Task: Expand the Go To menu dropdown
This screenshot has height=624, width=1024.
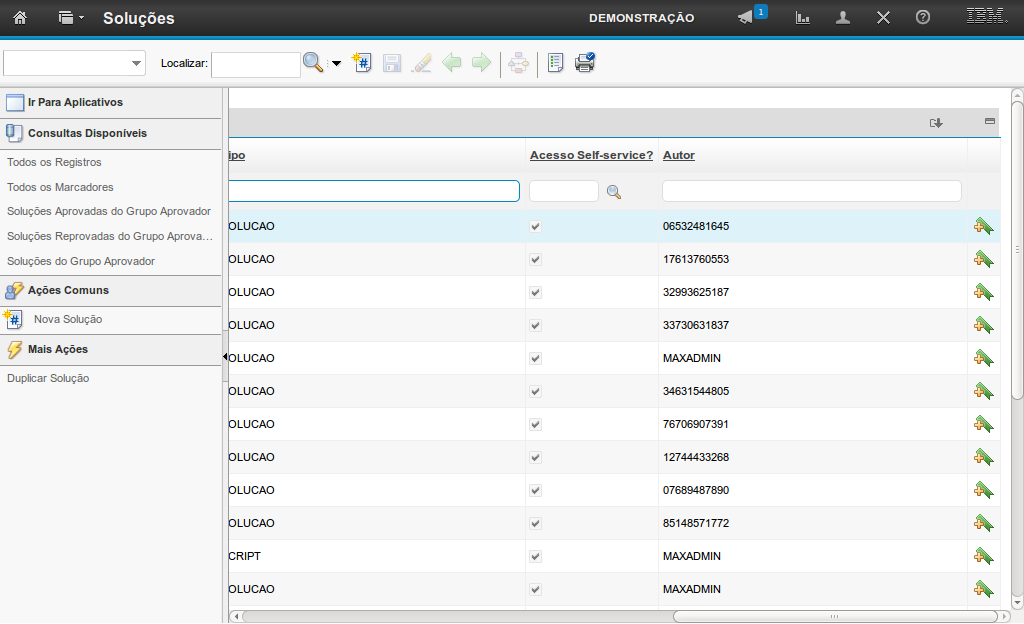Action: [x=69, y=18]
